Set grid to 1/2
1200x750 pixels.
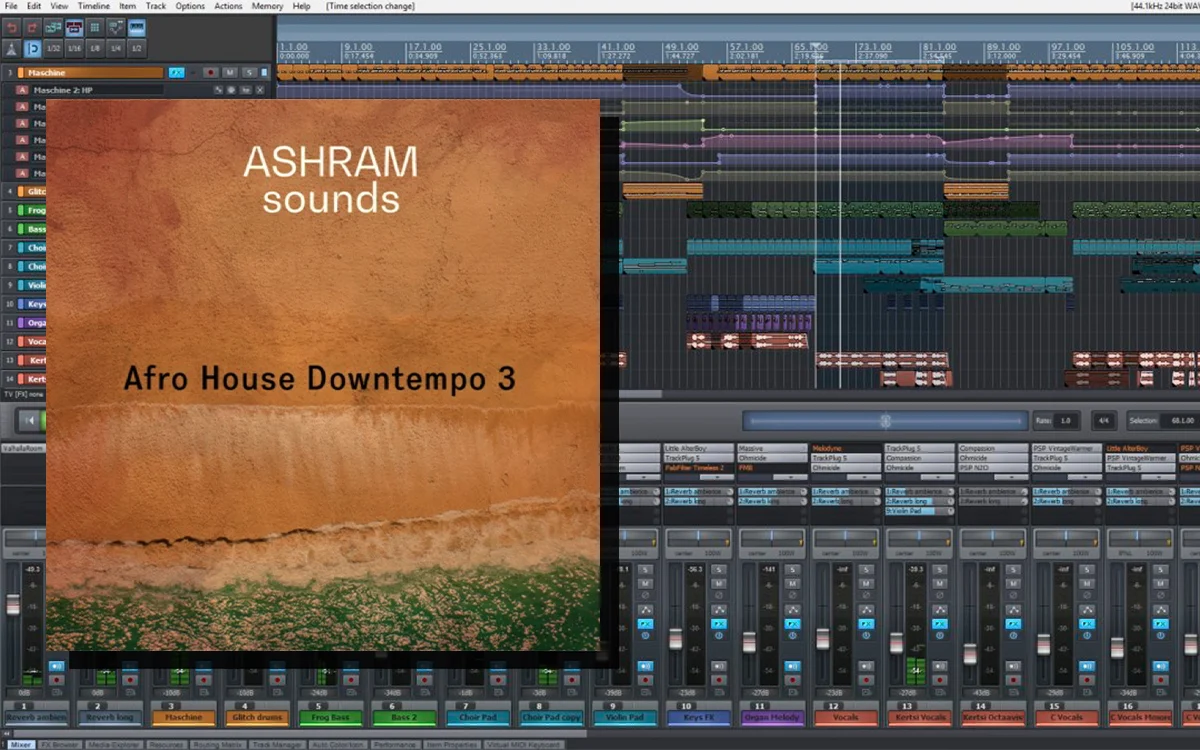(x=136, y=48)
